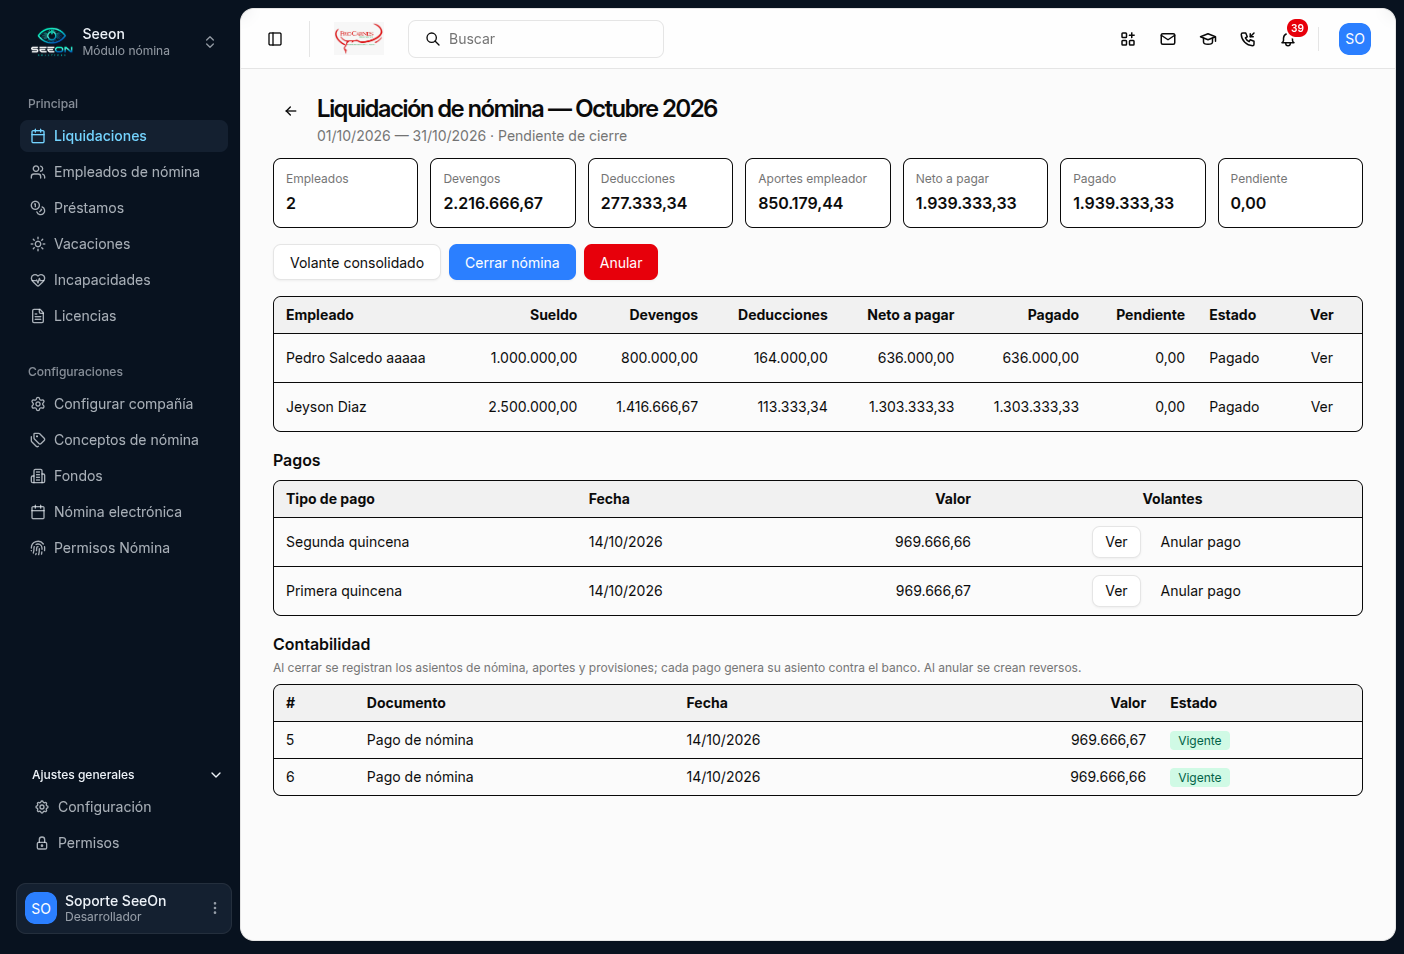Open Nómina electrónica
Image resolution: width=1404 pixels, height=954 pixels.
(x=124, y=512)
